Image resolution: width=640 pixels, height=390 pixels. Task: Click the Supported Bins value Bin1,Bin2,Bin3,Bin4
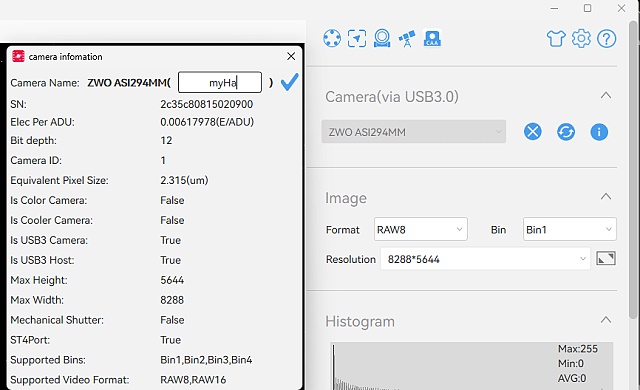click(x=206, y=360)
